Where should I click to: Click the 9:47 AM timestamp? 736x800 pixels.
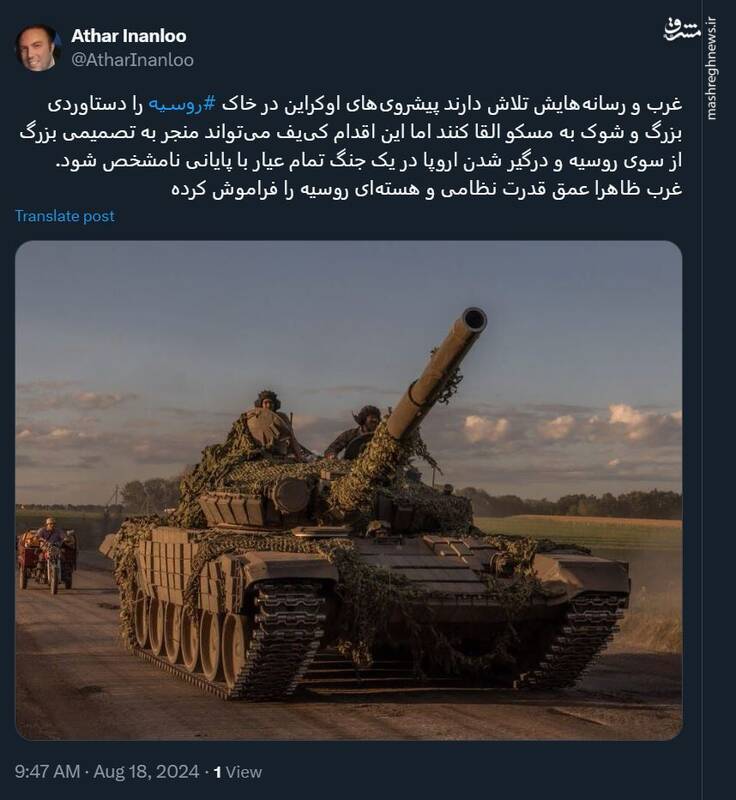click(48, 771)
